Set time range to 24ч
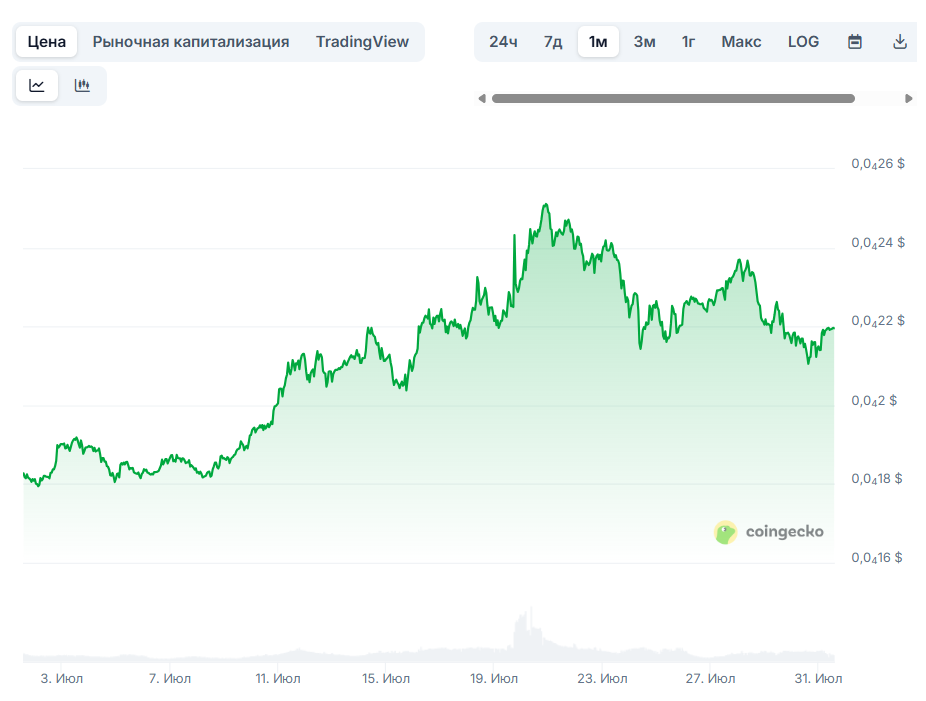 click(503, 42)
